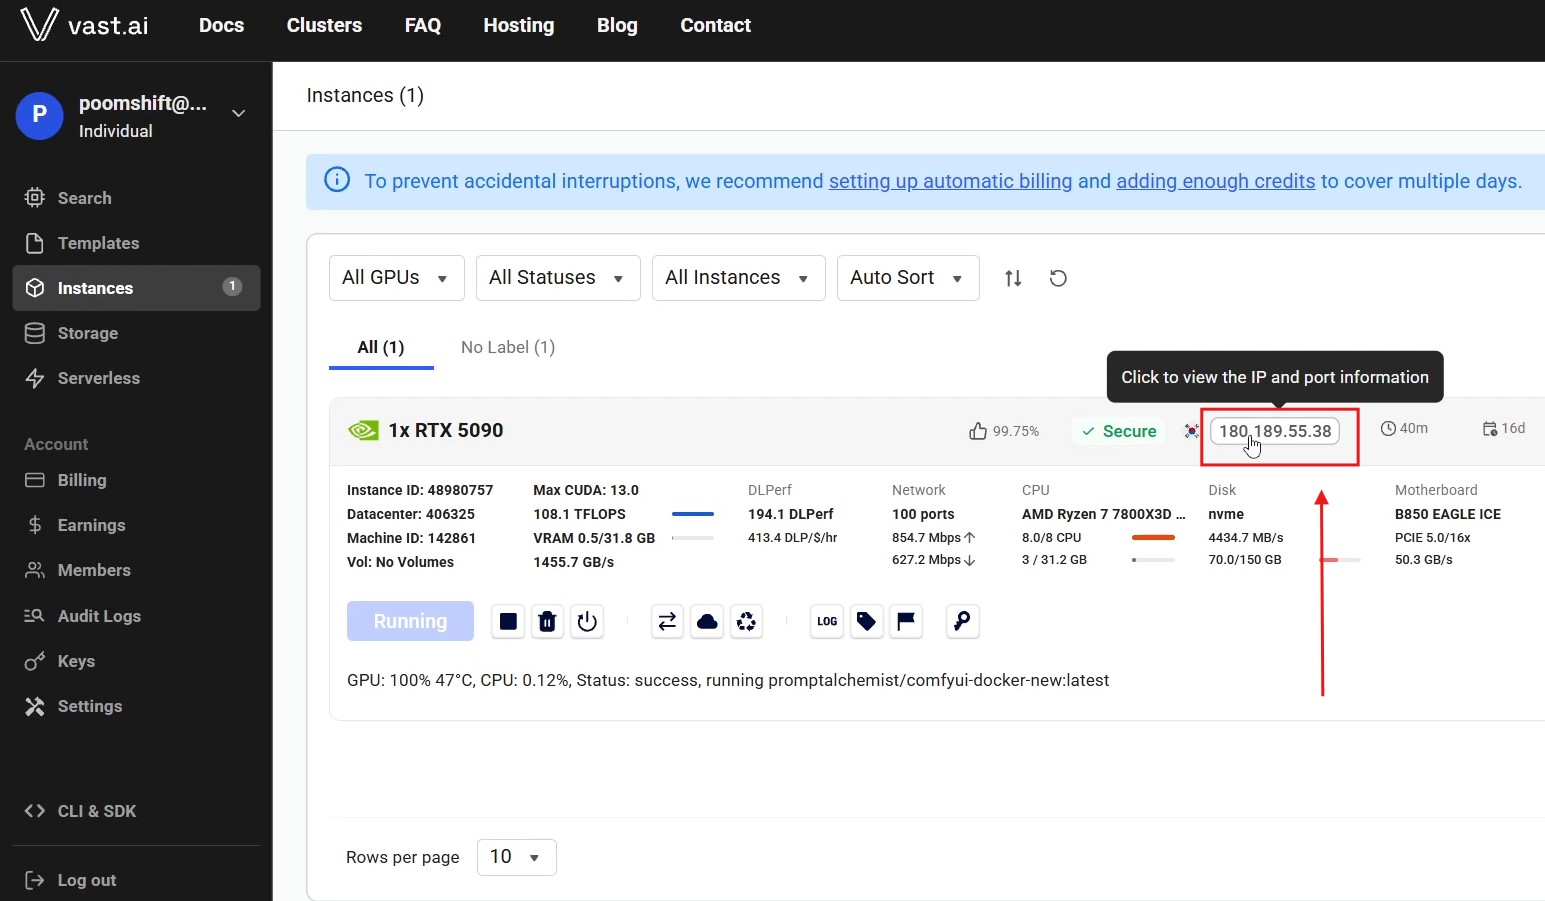Image resolution: width=1545 pixels, height=901 pixels.
Task: Switch to the No Label (1) tab
Action: (508, 347)
